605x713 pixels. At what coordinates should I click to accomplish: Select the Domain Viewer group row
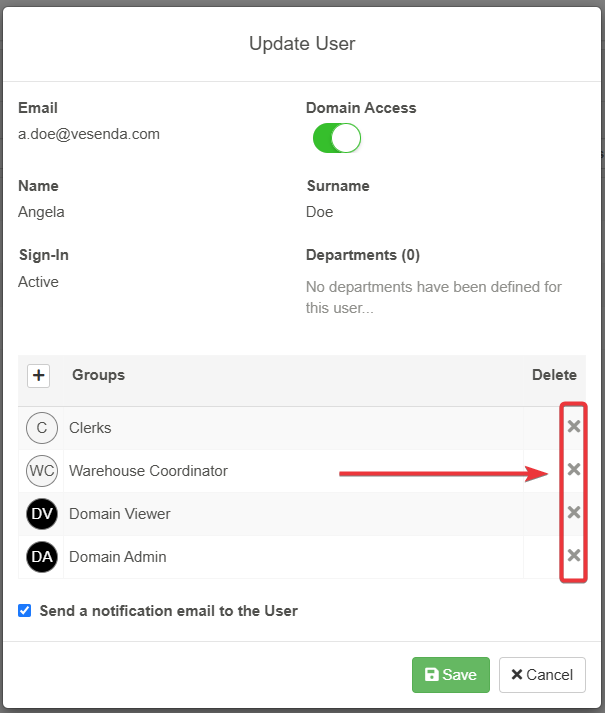pyautogui.click(x=302, y=514)
